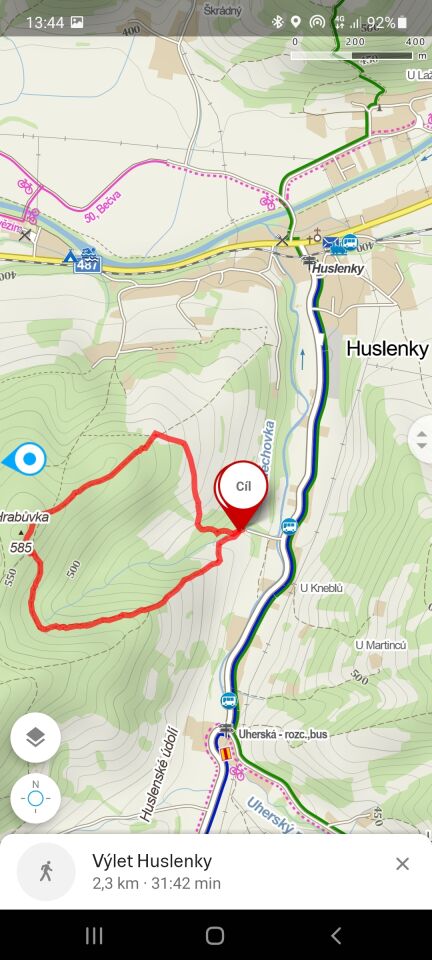Tap the campsite tent icon

coord(72,255)
